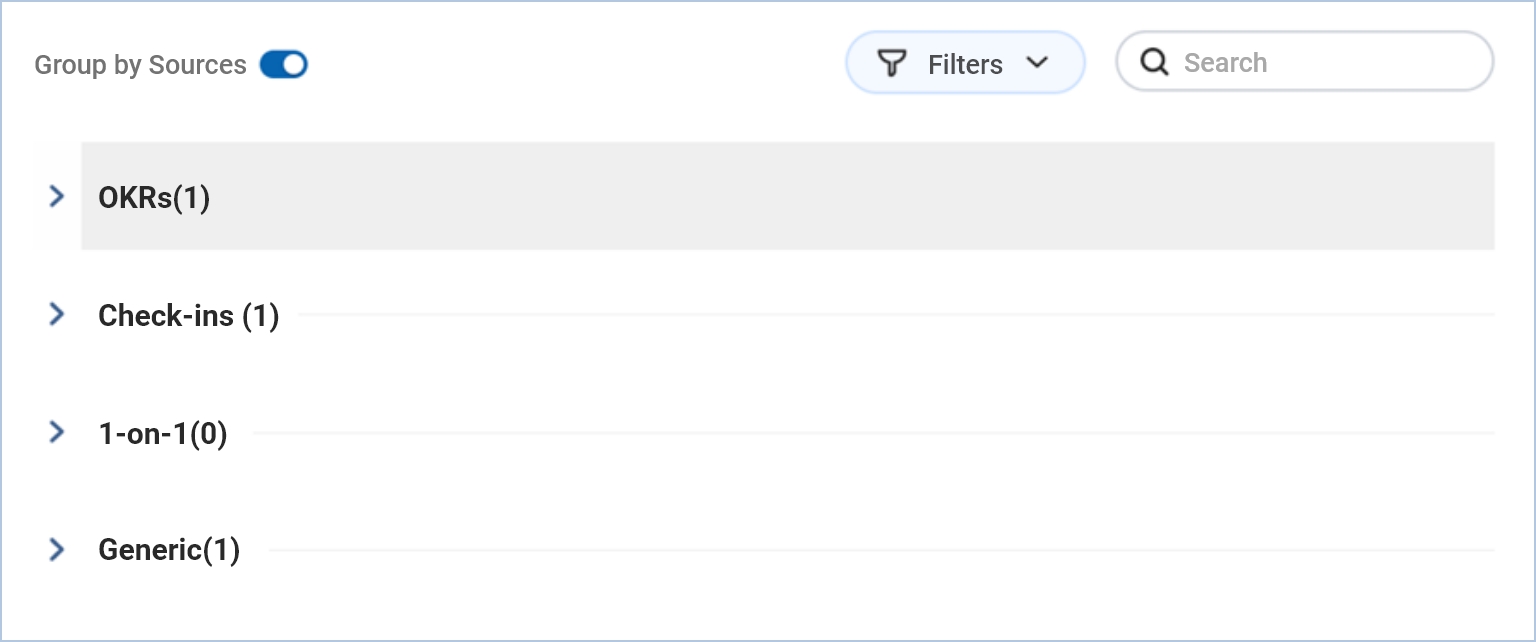Click the magnifying glass search icon
The image size is (1536, 642).
[x=1155, y=63]
